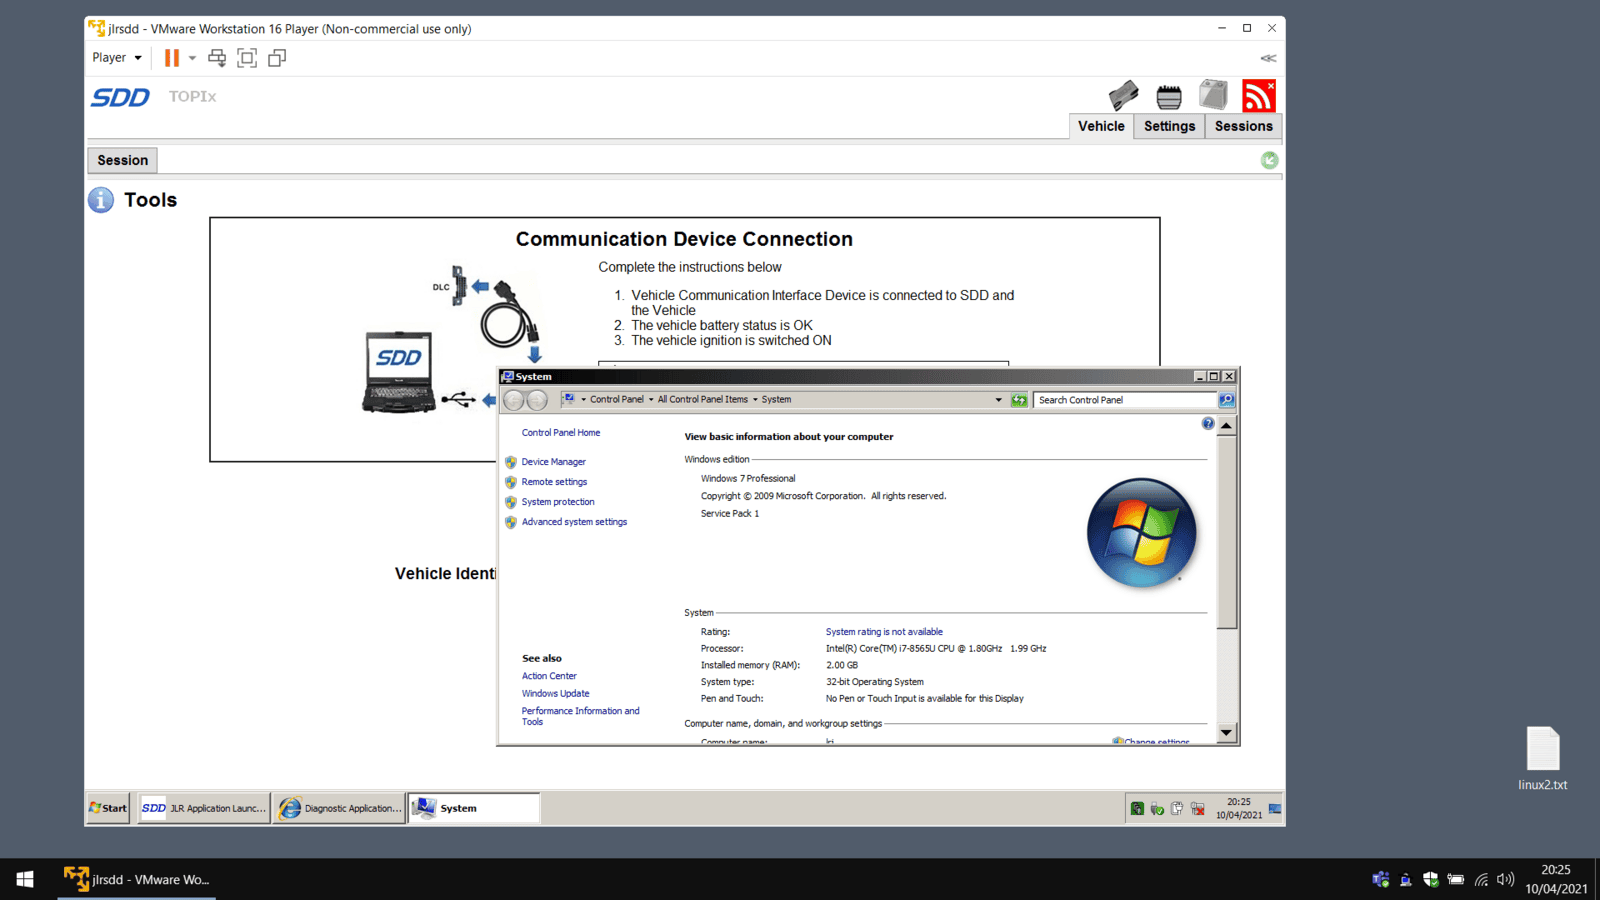Click scroll up arrow in System window
Screen dimensions: 1600x900
click(1226, 425)
